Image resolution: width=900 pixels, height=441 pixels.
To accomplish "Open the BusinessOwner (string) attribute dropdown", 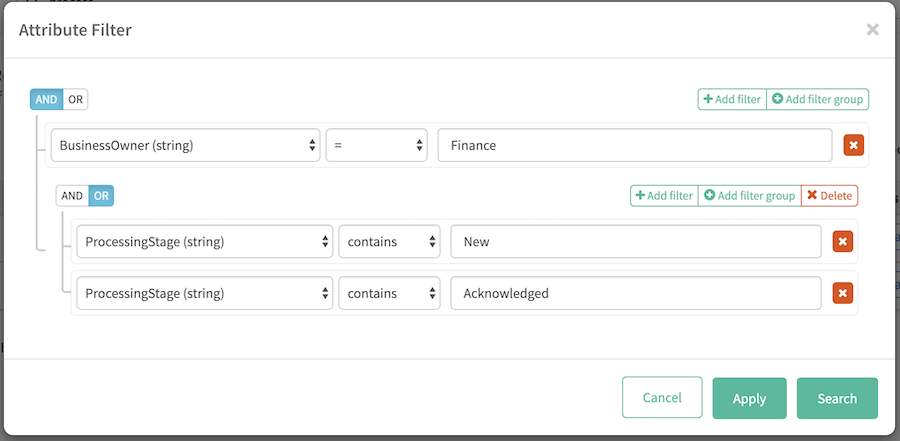I will point(185,145).
